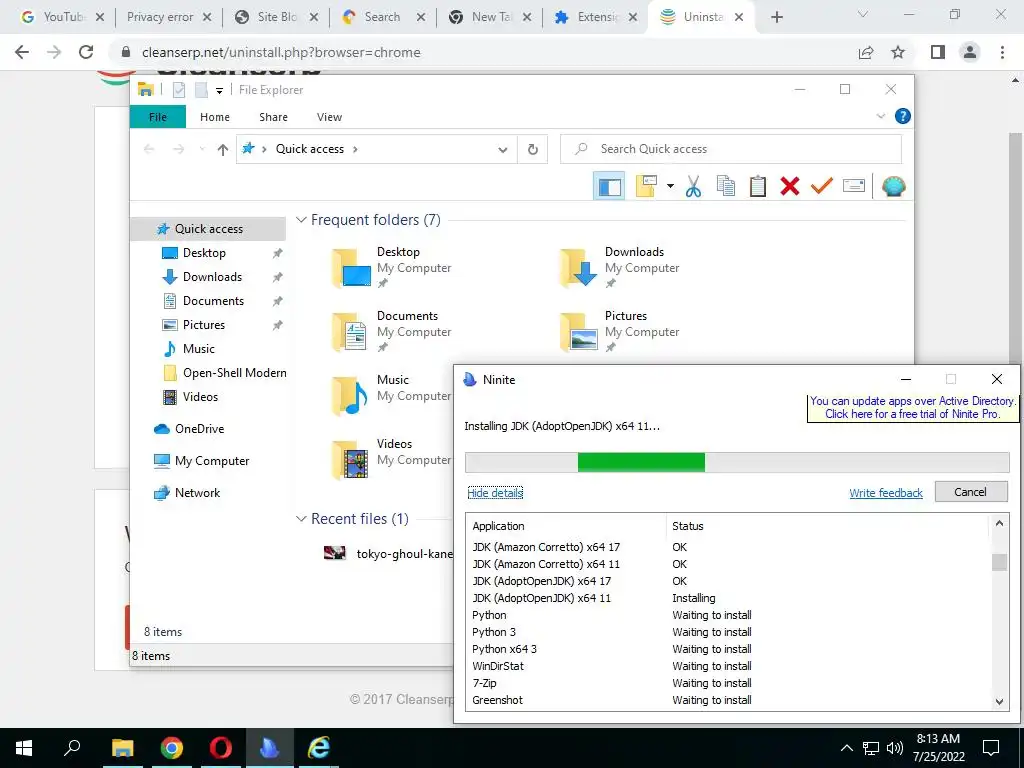Click the Ninite installation progress bar
Image resolution: width=1024 pixels, height=768 pixels.
point(737,462)
